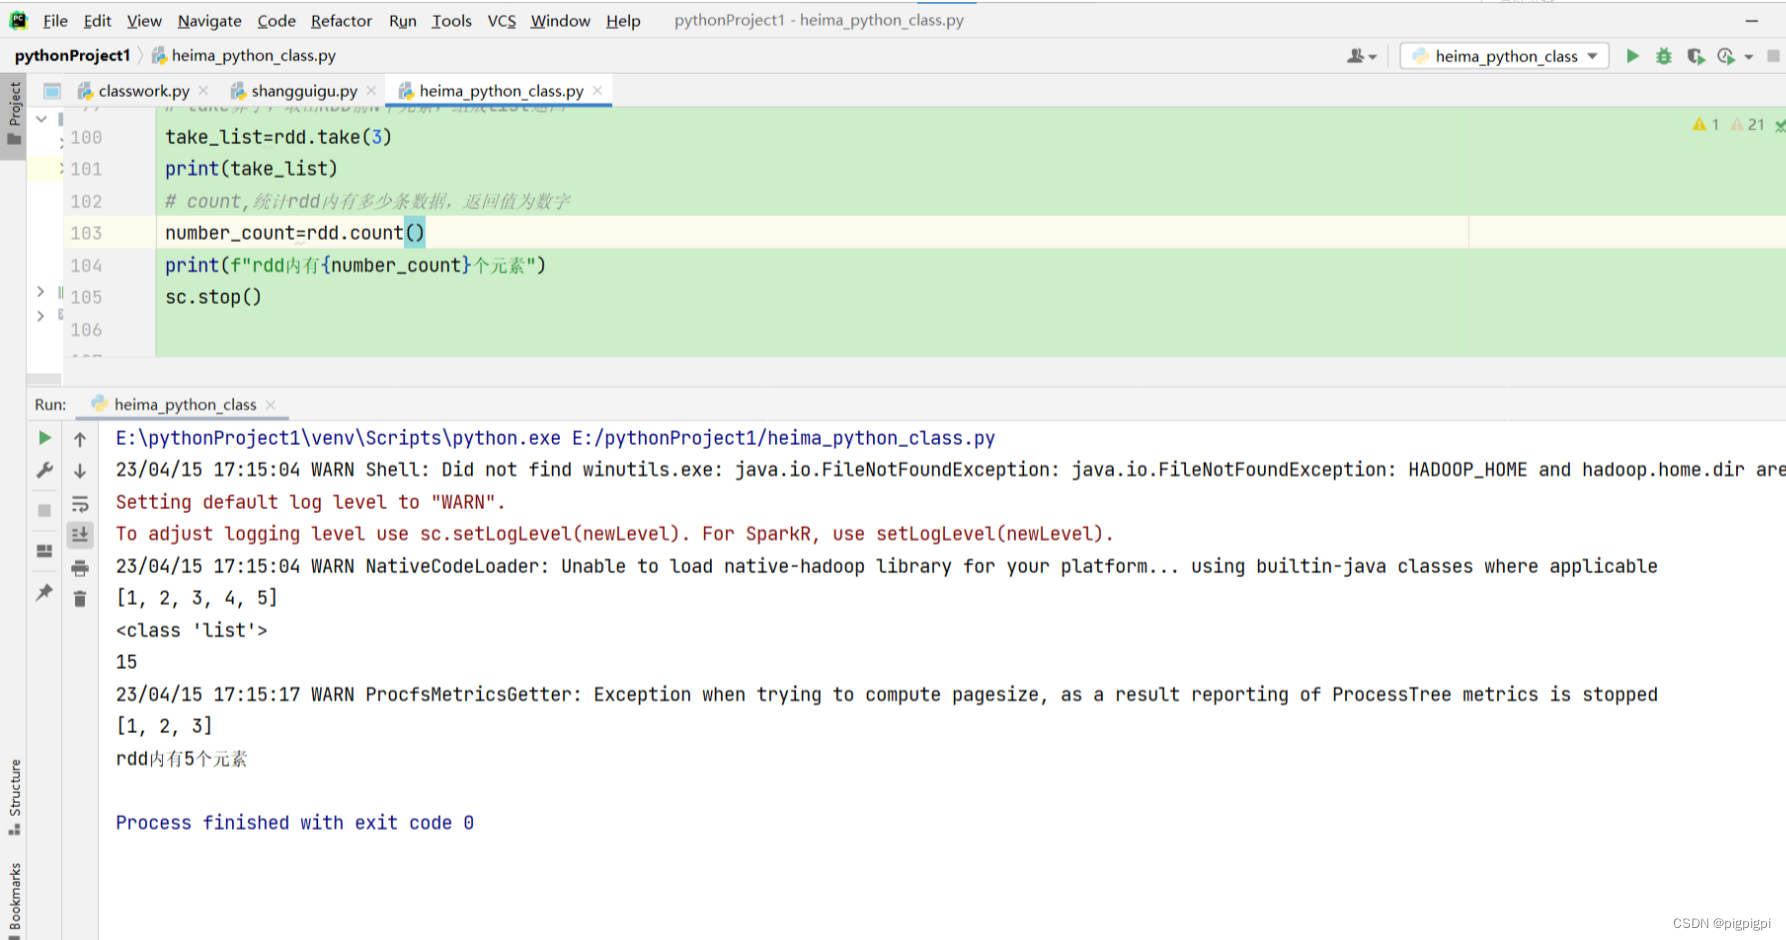Expand the fold arrow near line 105
This screenshot has height=940, width=1786.
point(40,291)
